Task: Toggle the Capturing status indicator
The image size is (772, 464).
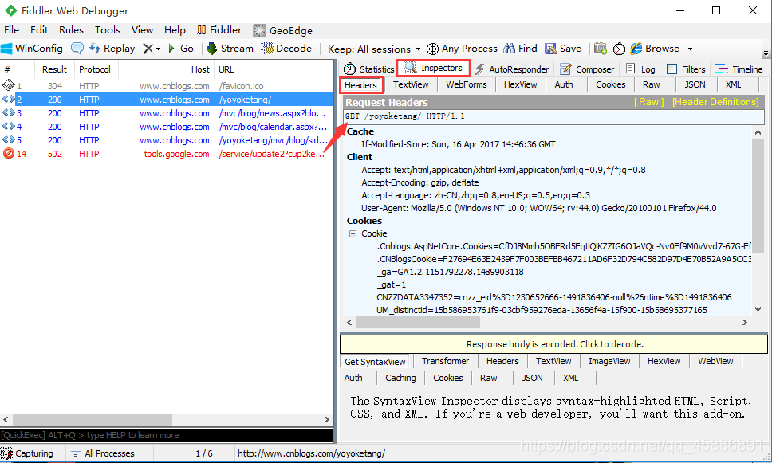Action: pyautogui.click(x=27, y=454)
